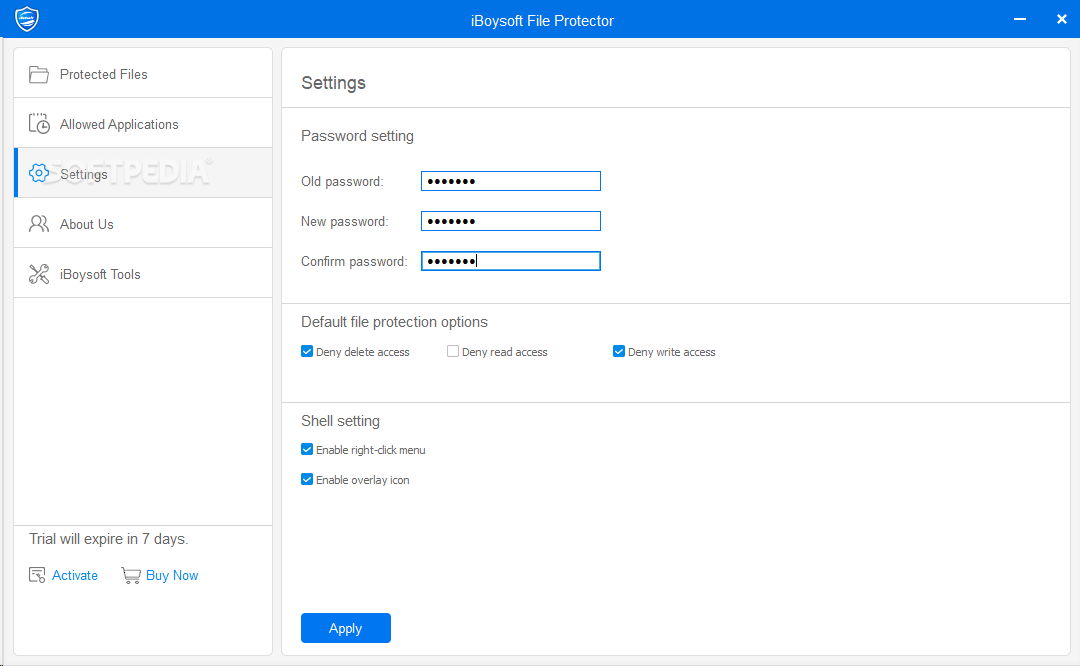This screenshot has width=1080, height=666.
Task: Click the 'Trial will expire in 7 days.' text
Action: coord(108,539)
